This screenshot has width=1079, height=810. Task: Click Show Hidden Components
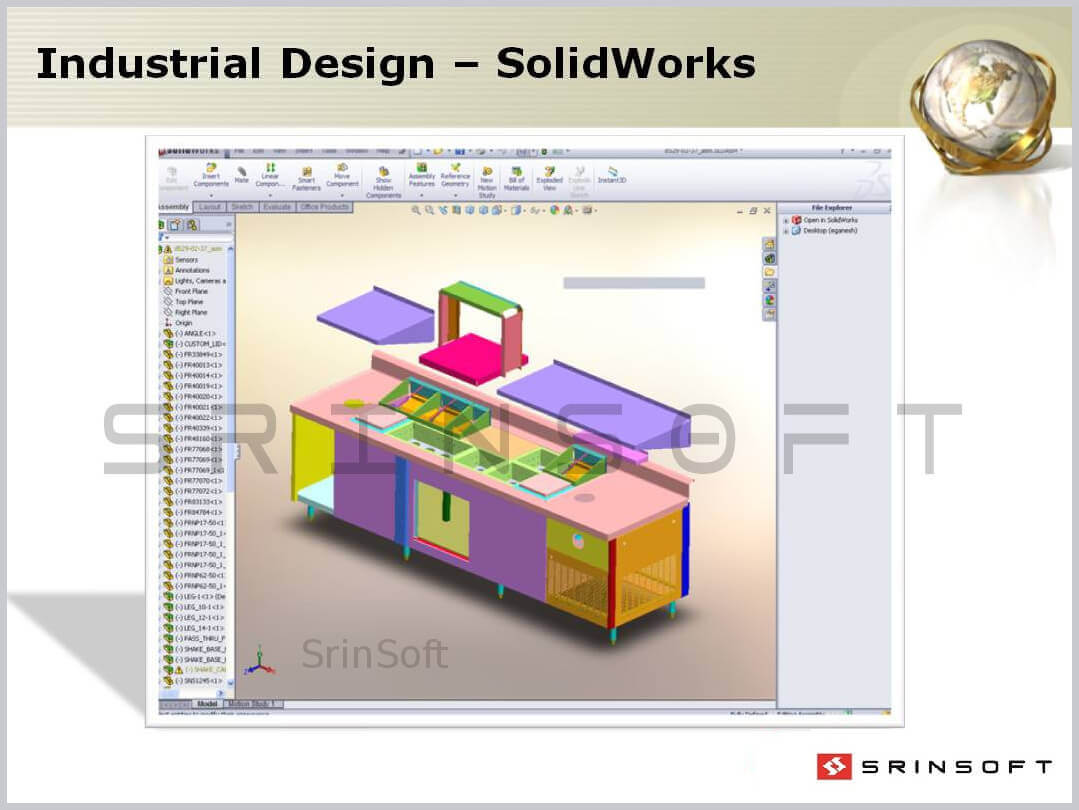(383, 182)
